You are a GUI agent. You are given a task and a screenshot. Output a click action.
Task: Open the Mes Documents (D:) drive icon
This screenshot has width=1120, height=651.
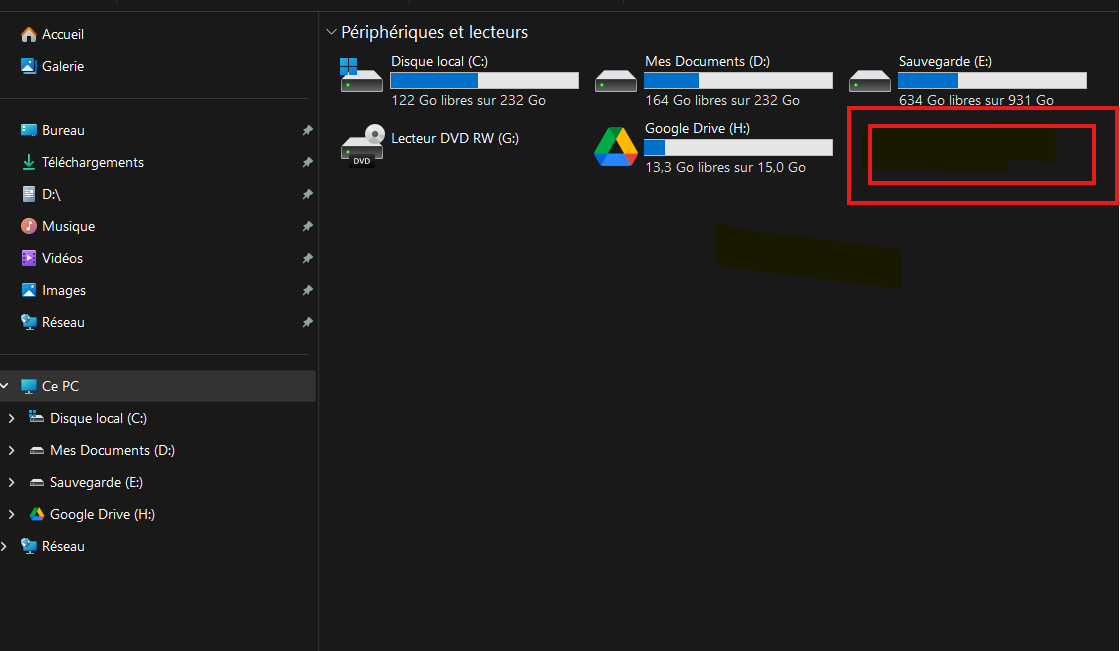tap(616, 81)
